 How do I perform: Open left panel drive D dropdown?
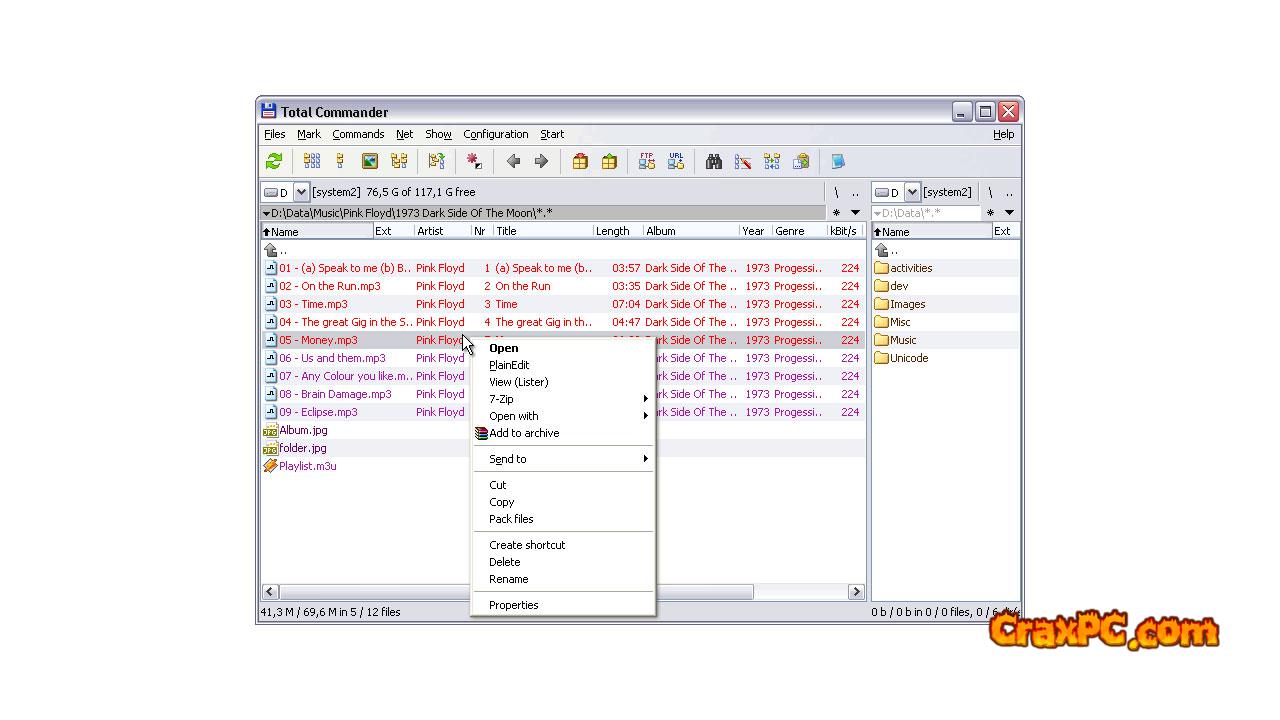(300, 192)
